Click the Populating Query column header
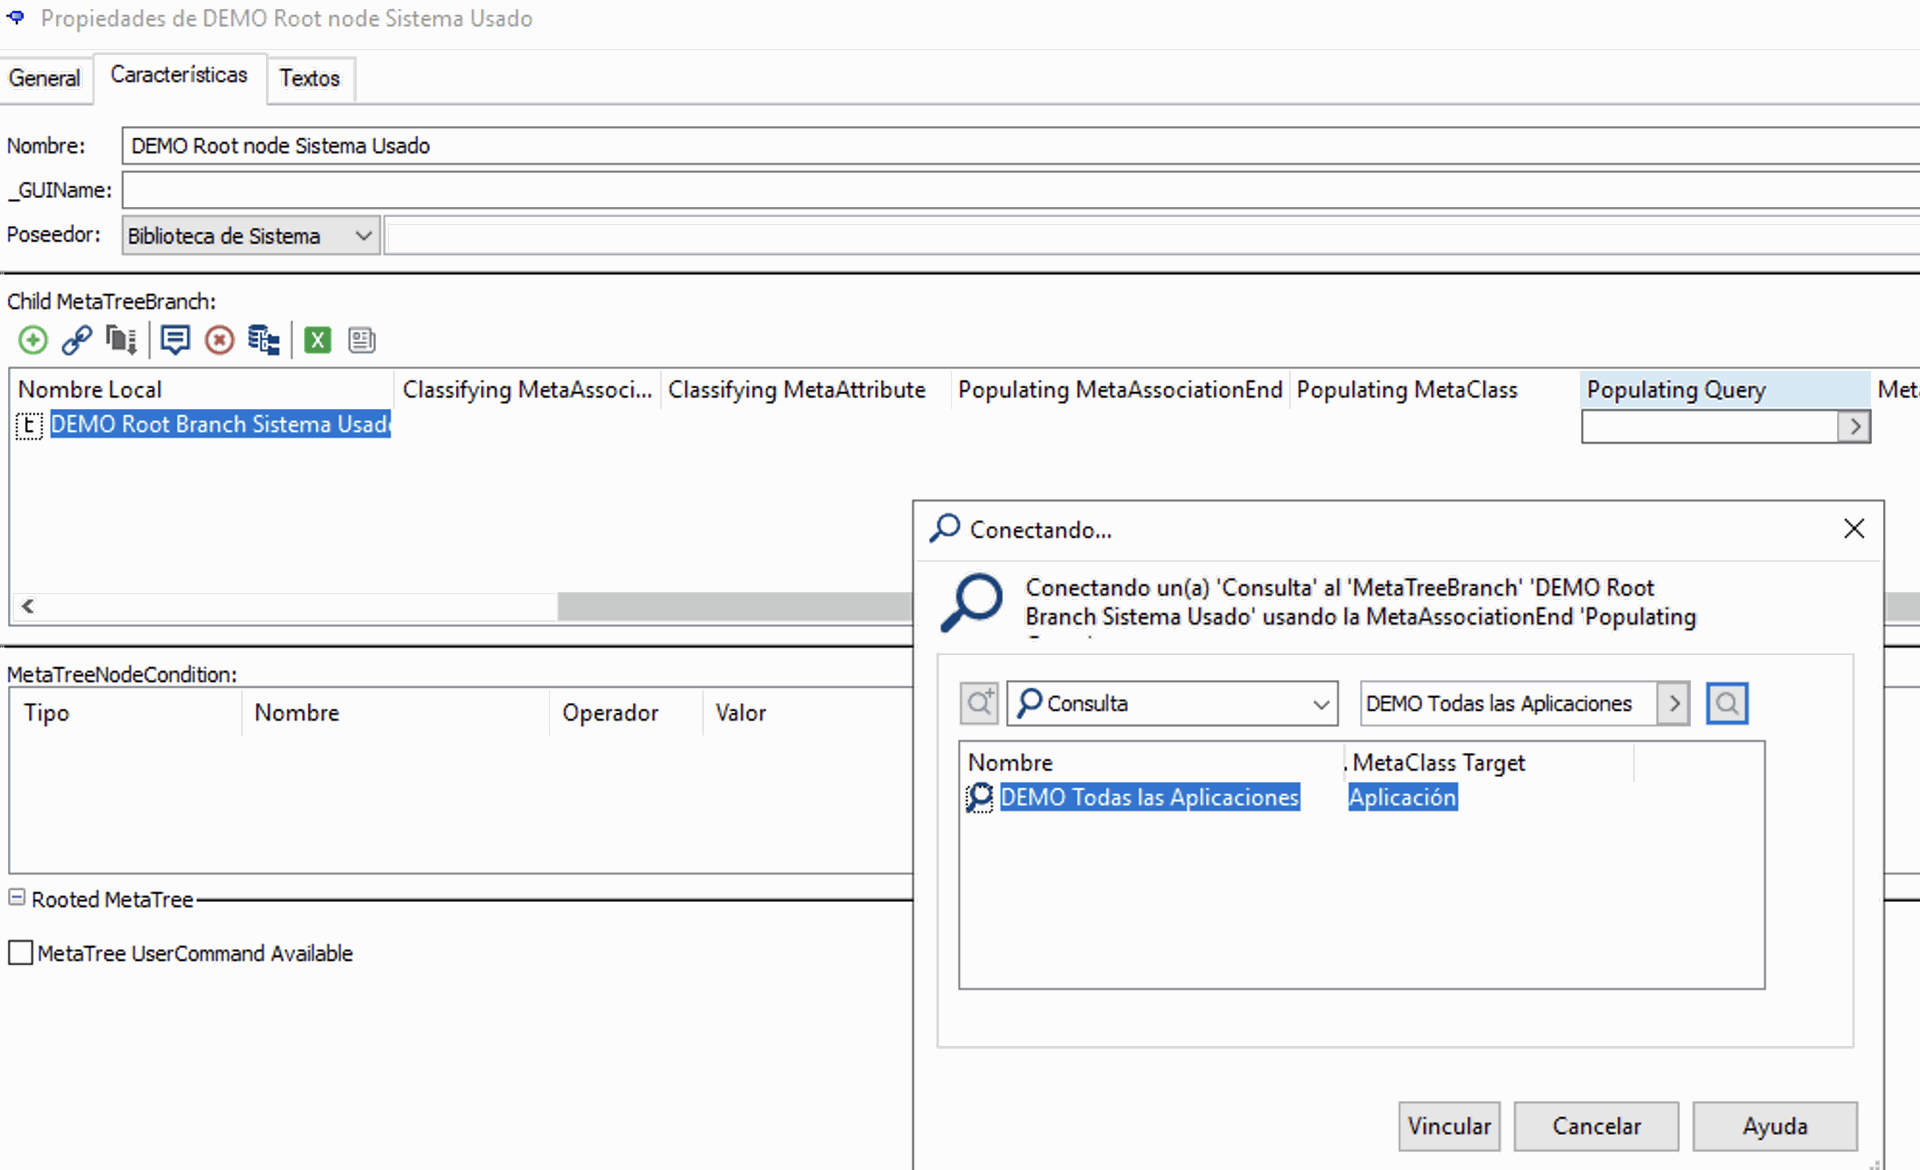The width and height of the screenshot is (1920, 1170). [x=1725, y=389]
